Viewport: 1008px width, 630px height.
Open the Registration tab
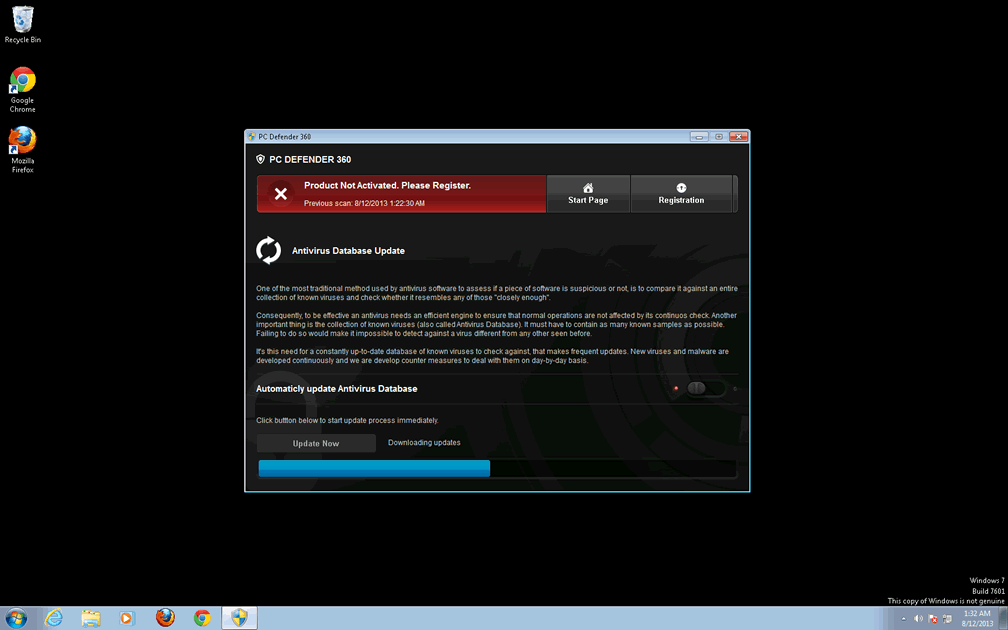pos(681,194)
